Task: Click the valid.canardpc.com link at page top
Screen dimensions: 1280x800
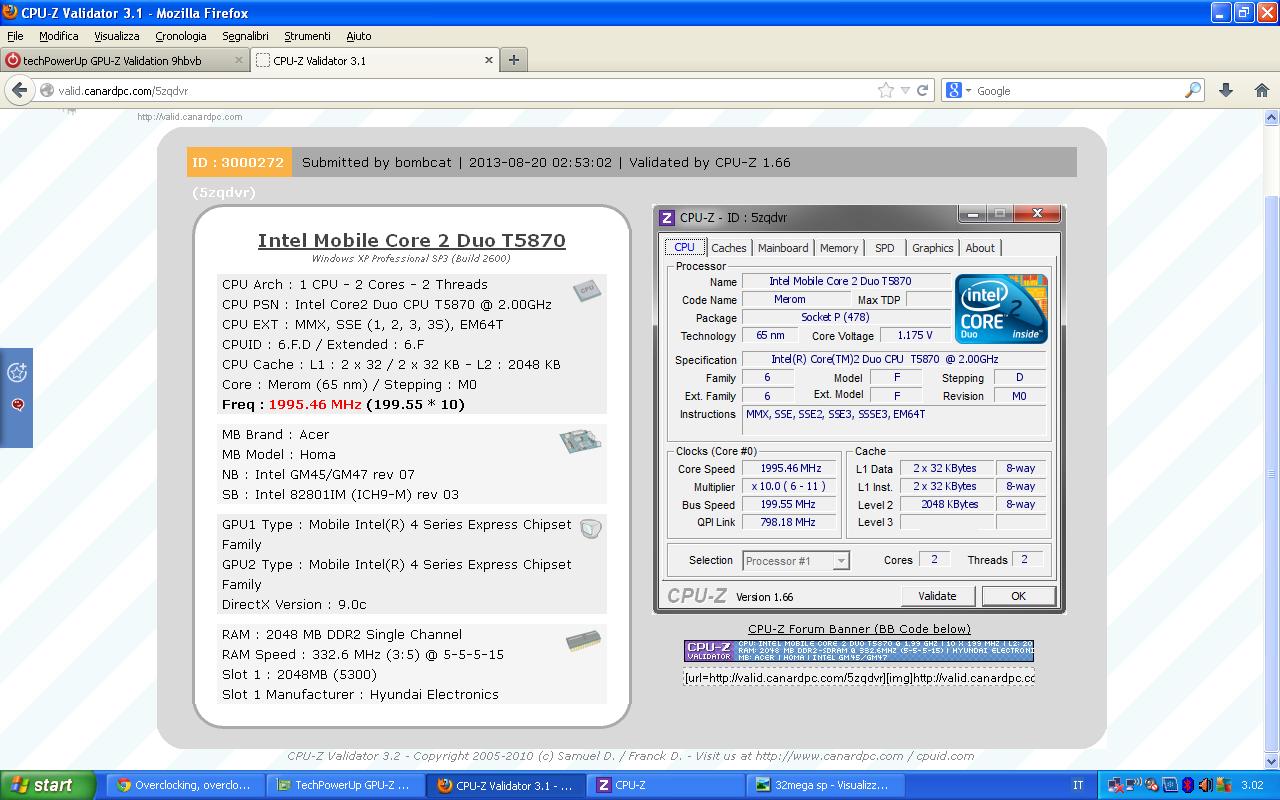Action: coord(190,117)
